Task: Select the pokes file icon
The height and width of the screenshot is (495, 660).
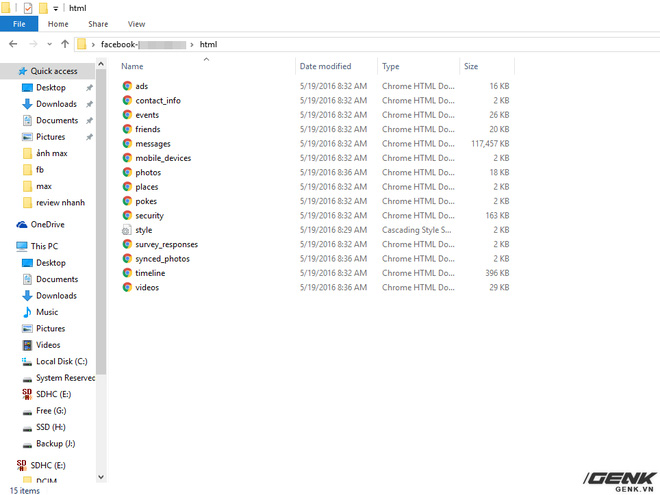Action: (127, 201)
